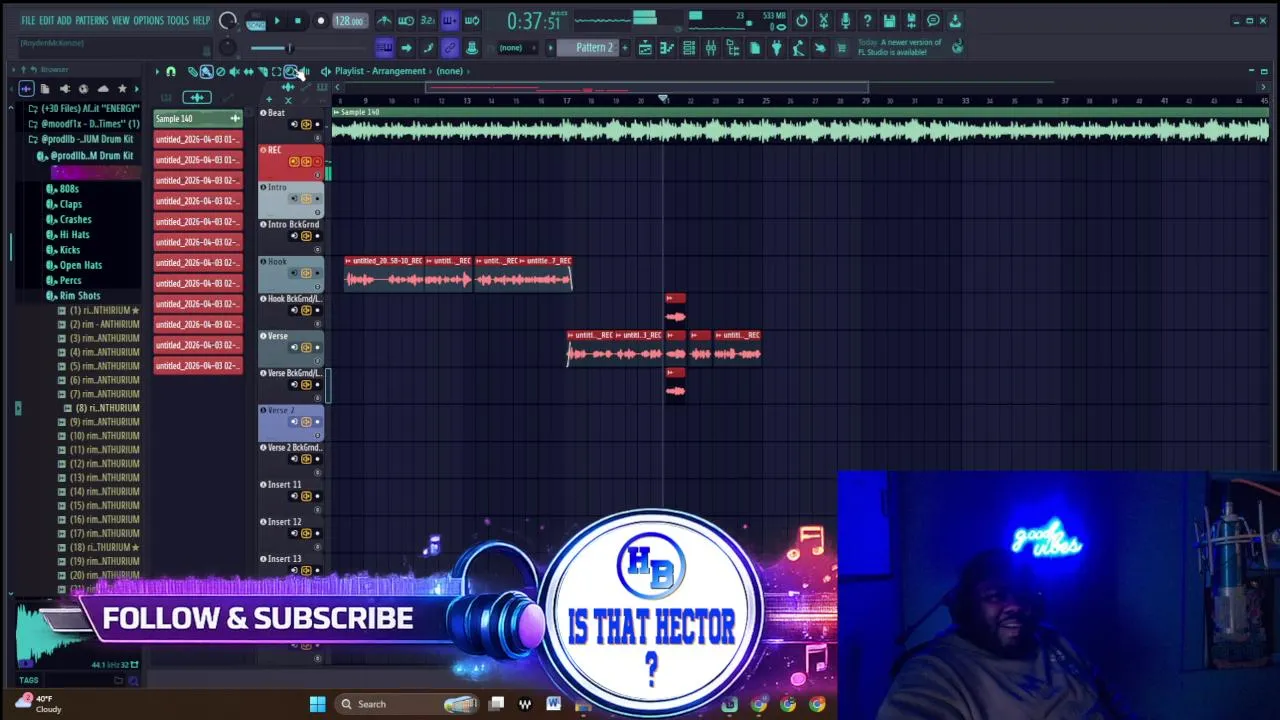Save project with the floppy disk icon
1280x720 pixels.
tap(889, 20)
